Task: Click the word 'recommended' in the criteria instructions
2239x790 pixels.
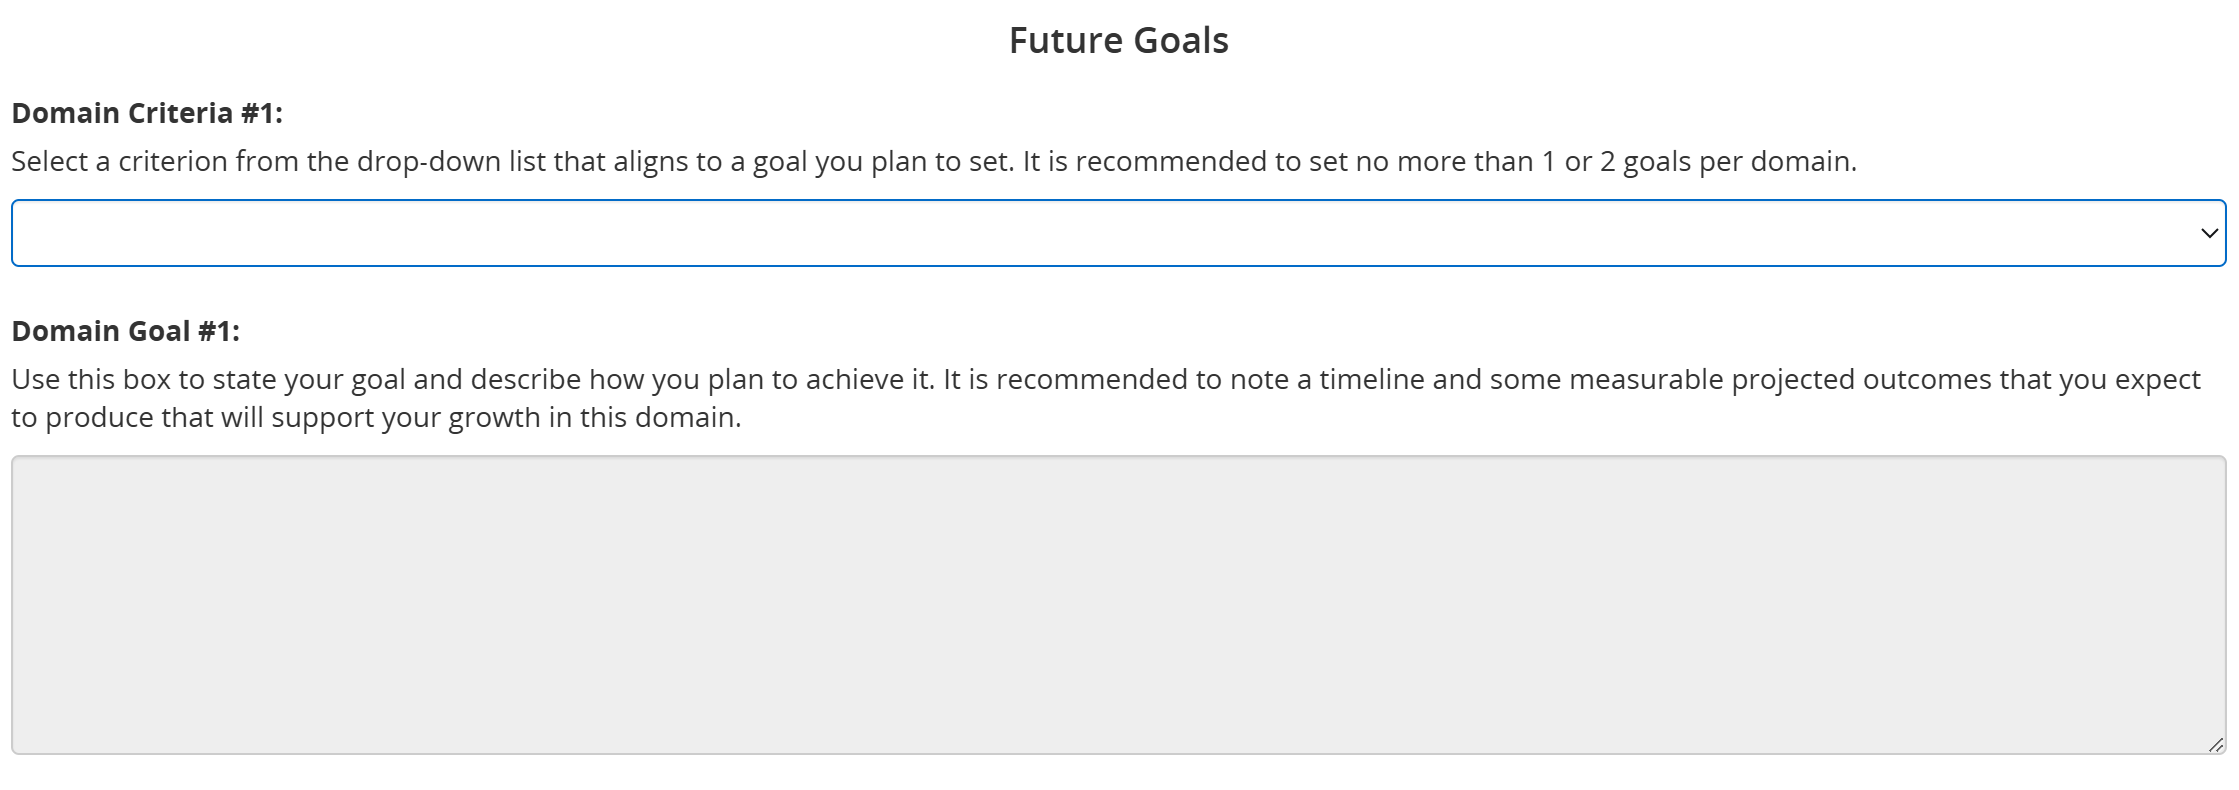Action: pyautogui.click(x=1170, y=161)
